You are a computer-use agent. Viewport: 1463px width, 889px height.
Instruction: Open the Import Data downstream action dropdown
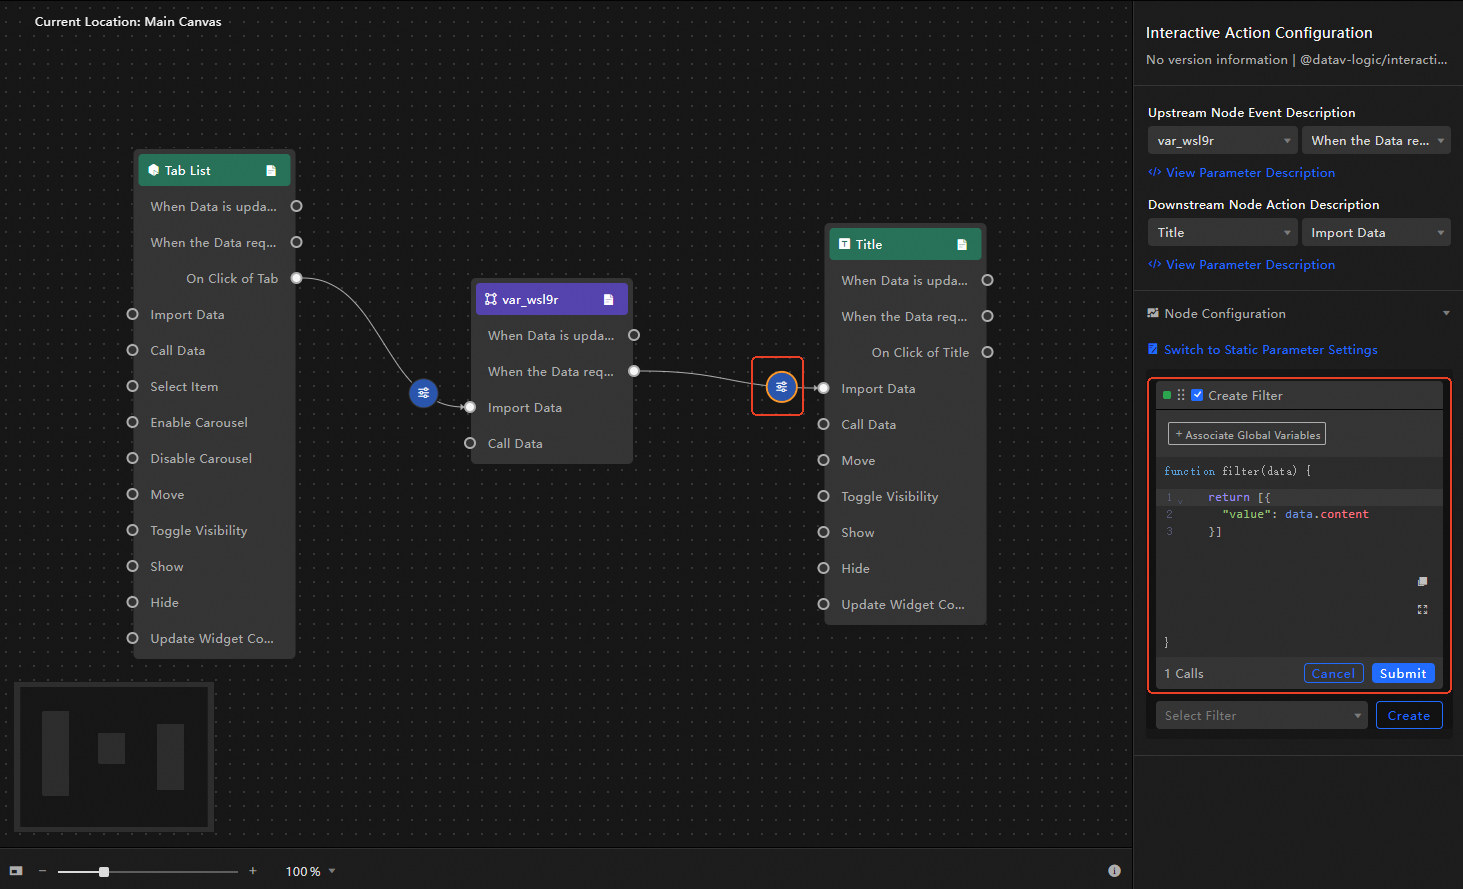(x=1376, y=233)
